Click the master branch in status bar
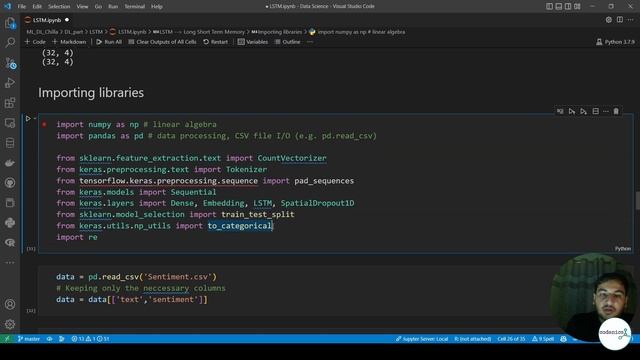This screenshot has width=640, height=360. [x=29, y=339]
